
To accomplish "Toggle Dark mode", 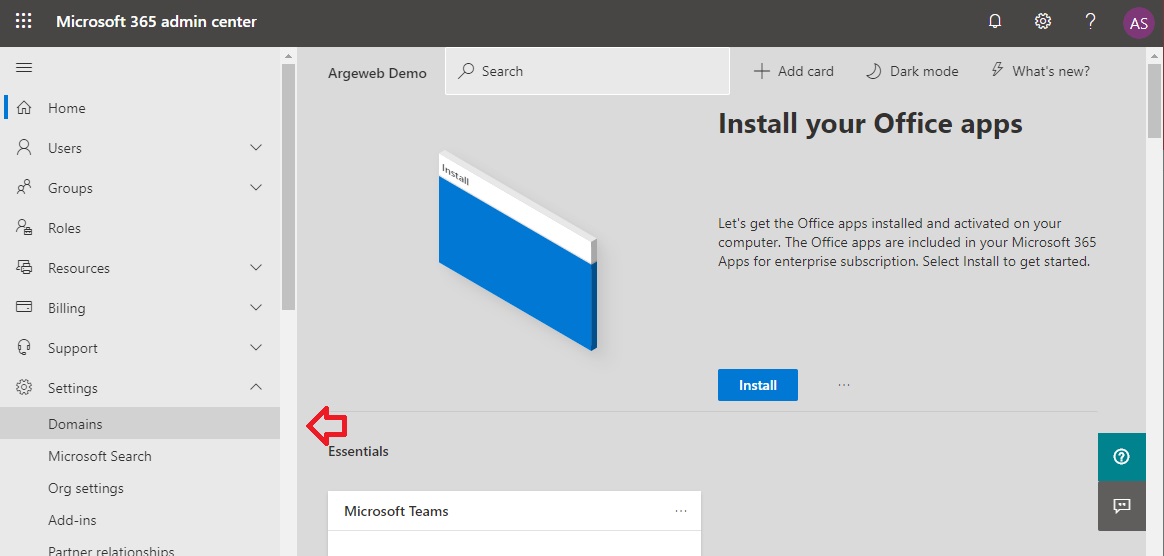I will [912, 71].
